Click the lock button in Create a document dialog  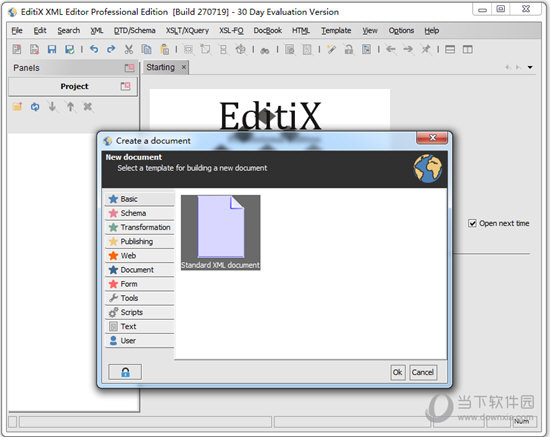pos(125,372)
